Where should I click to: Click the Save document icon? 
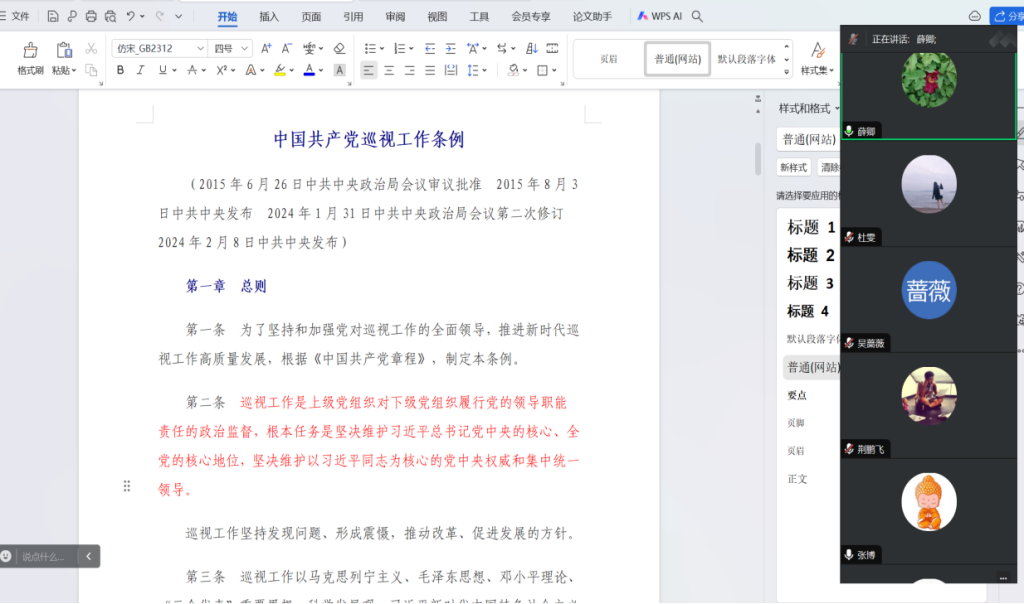point(53,16)
